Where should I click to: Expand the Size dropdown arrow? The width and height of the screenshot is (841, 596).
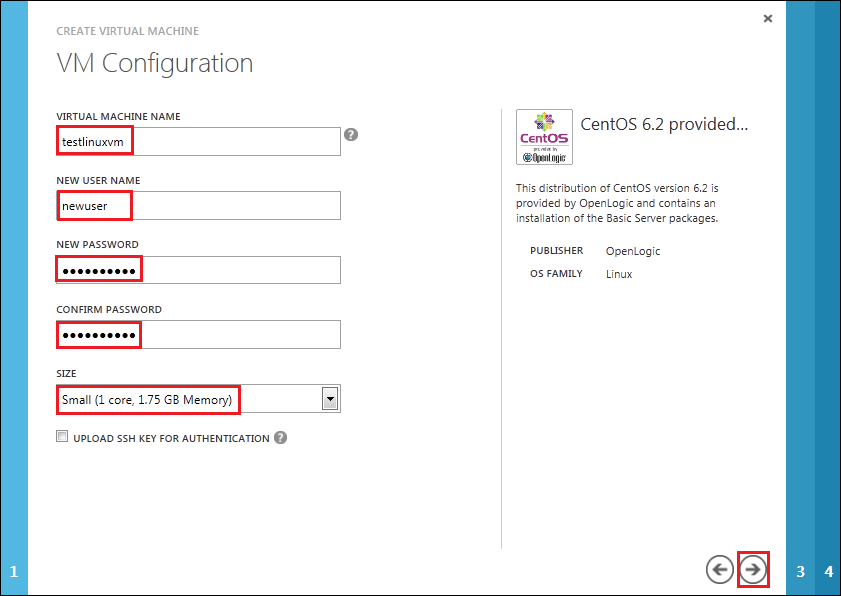[330, 399]
